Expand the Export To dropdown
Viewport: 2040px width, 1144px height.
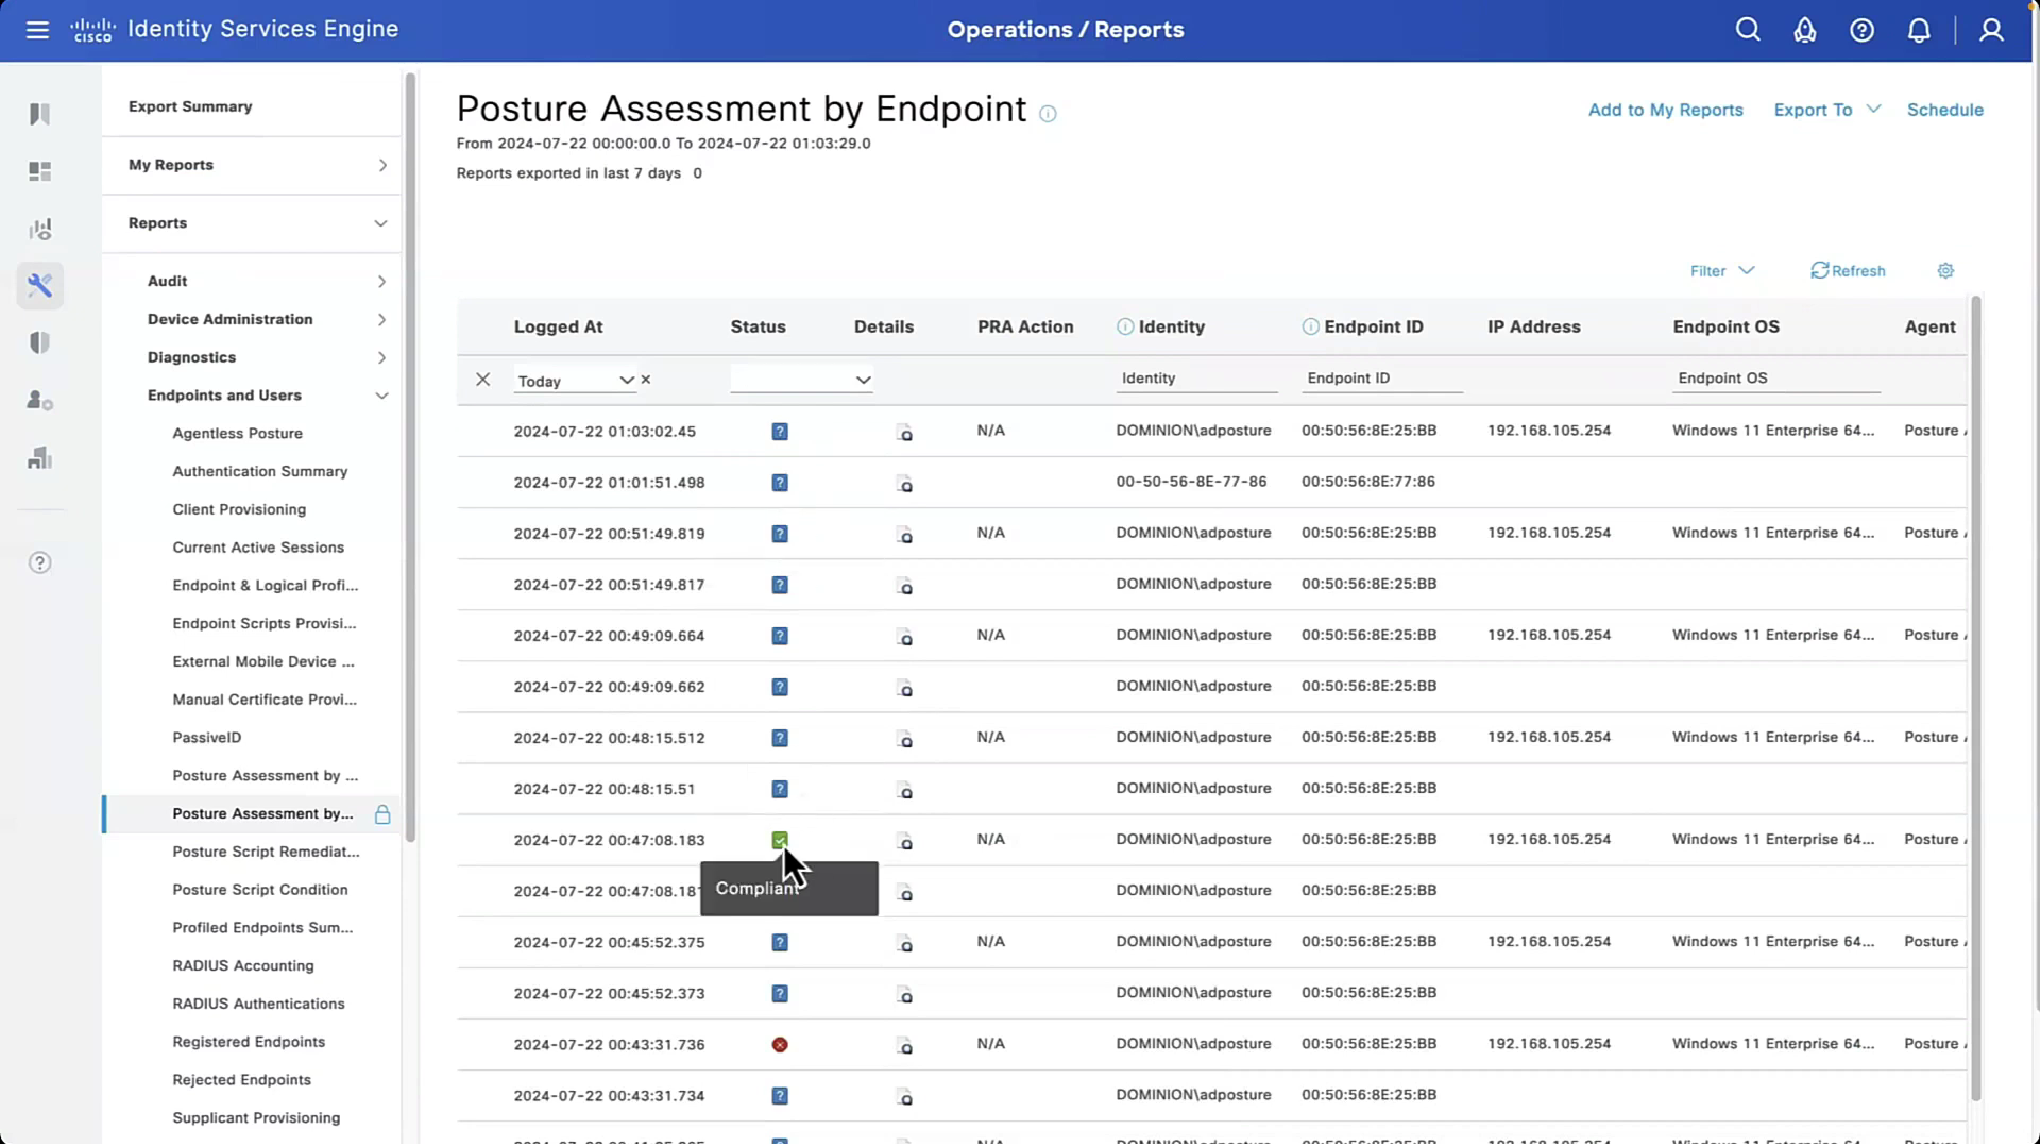point(1826,110)
